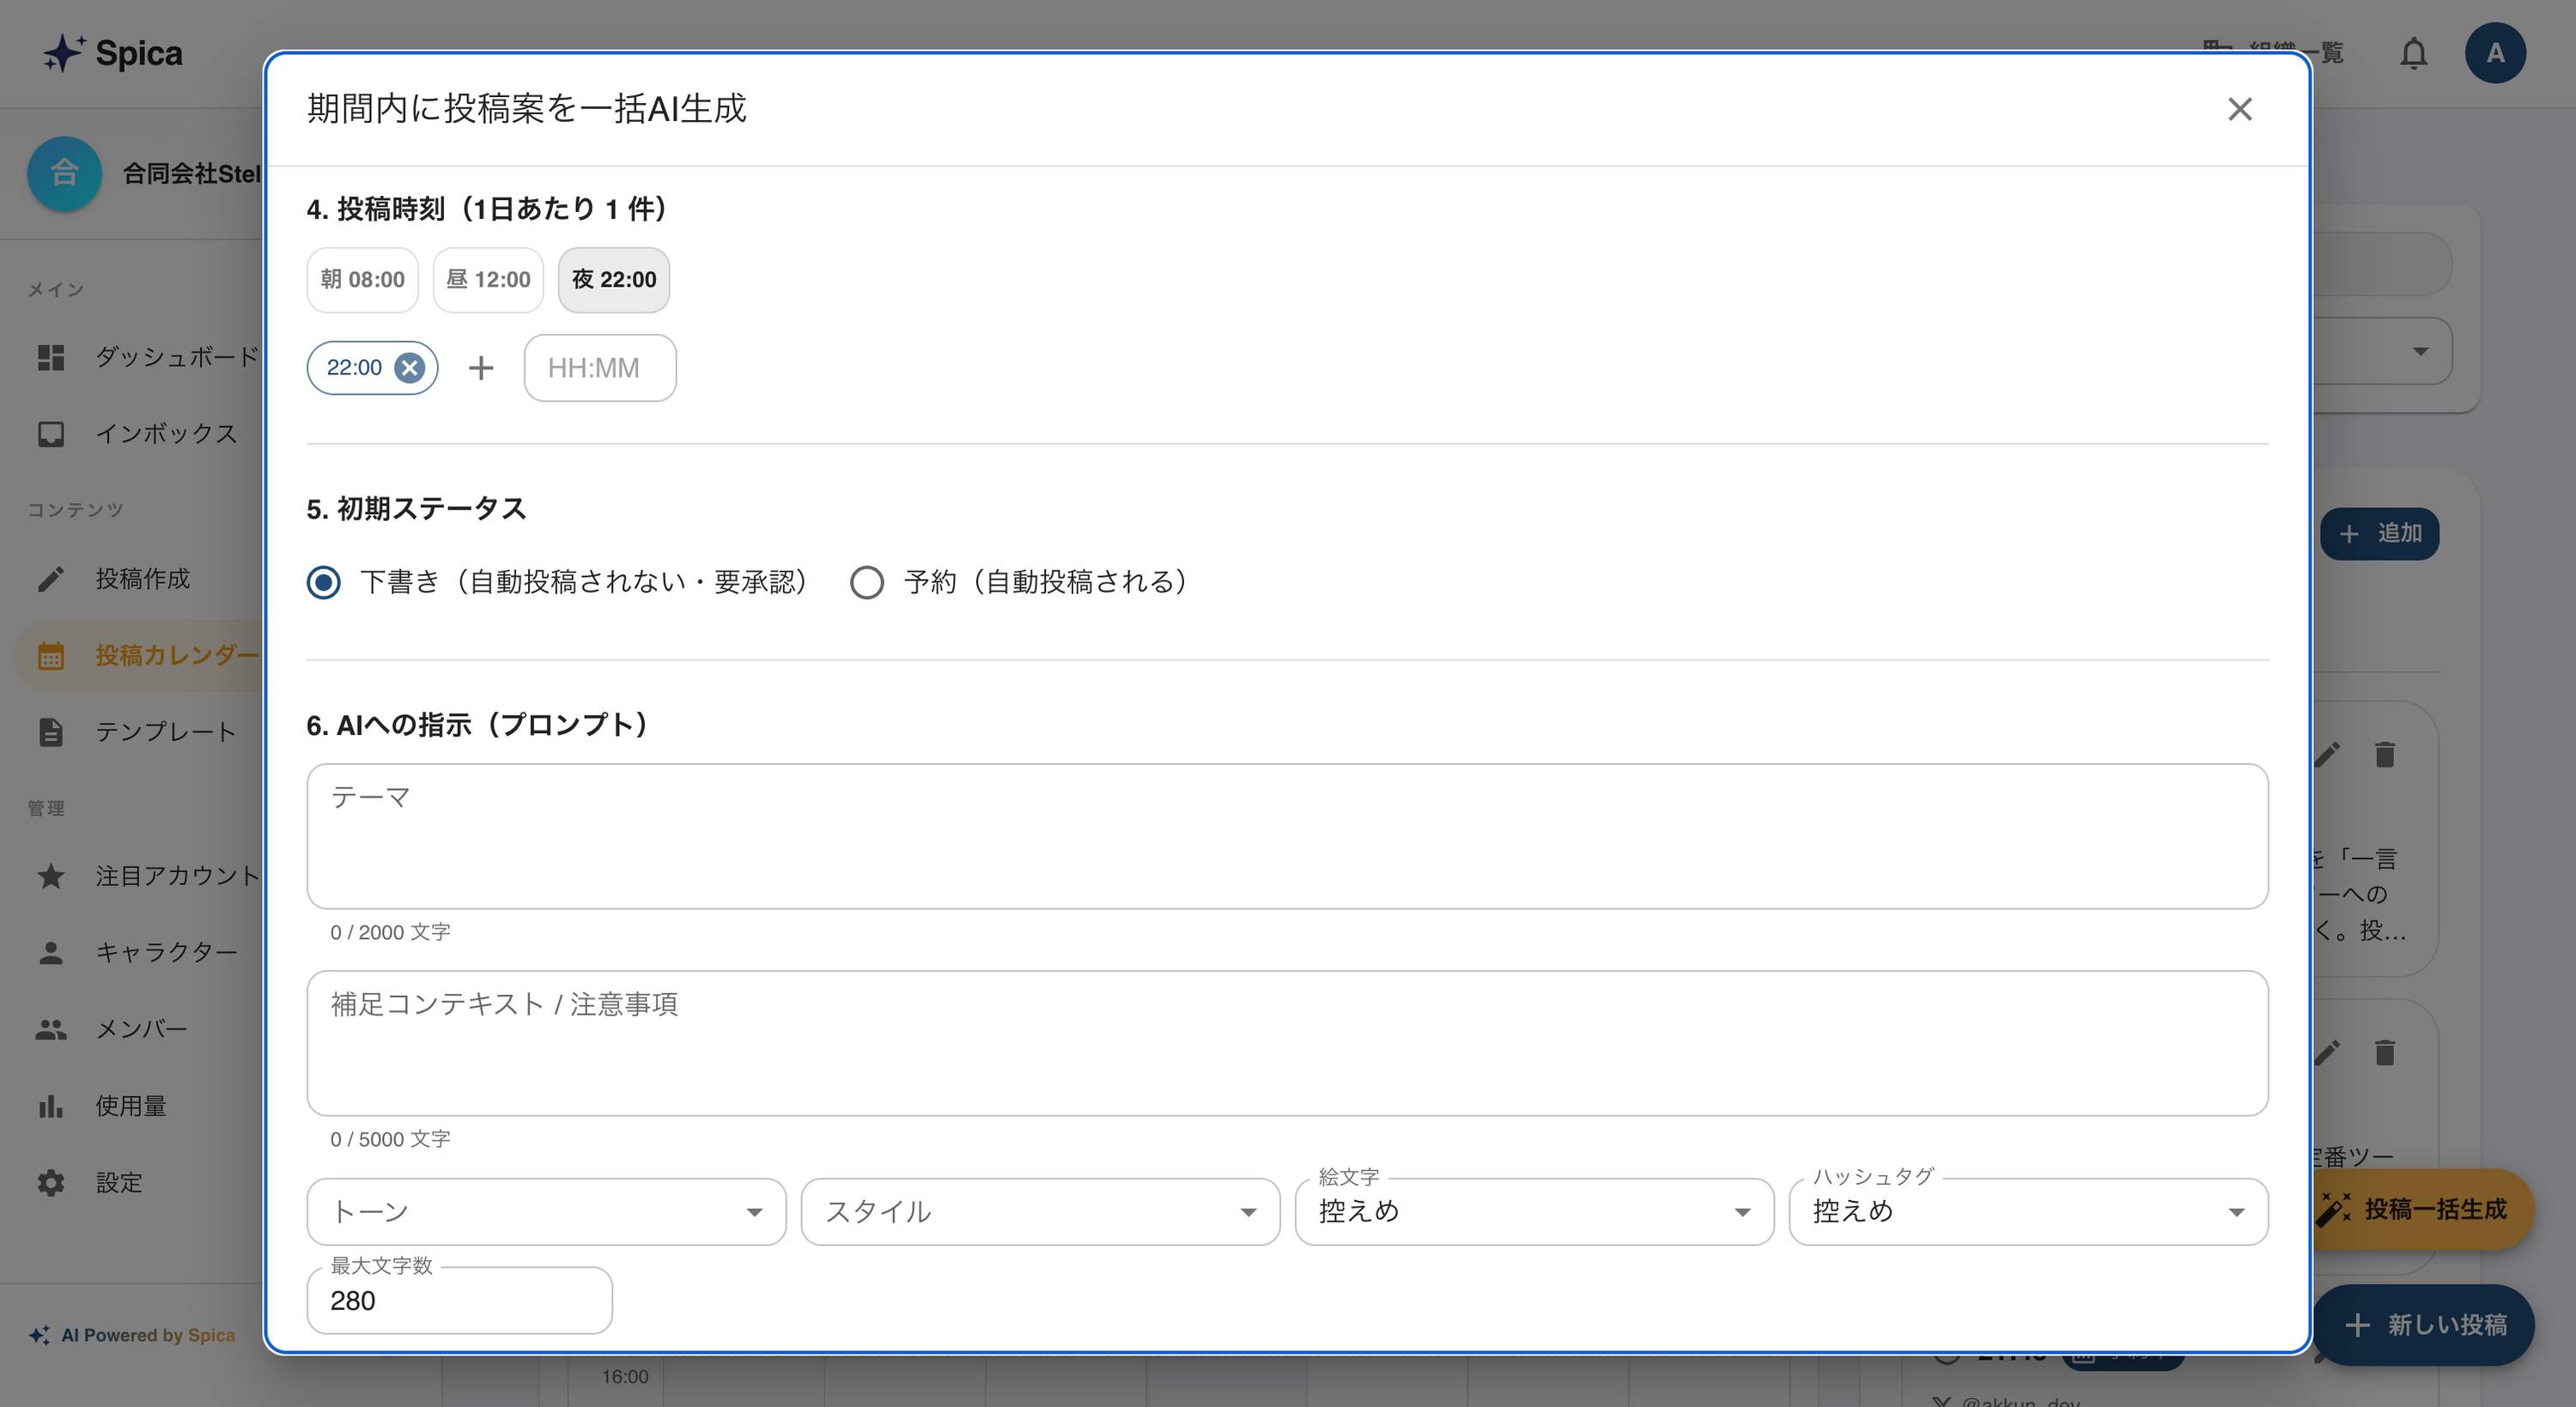Click the Spica logo

113,53
